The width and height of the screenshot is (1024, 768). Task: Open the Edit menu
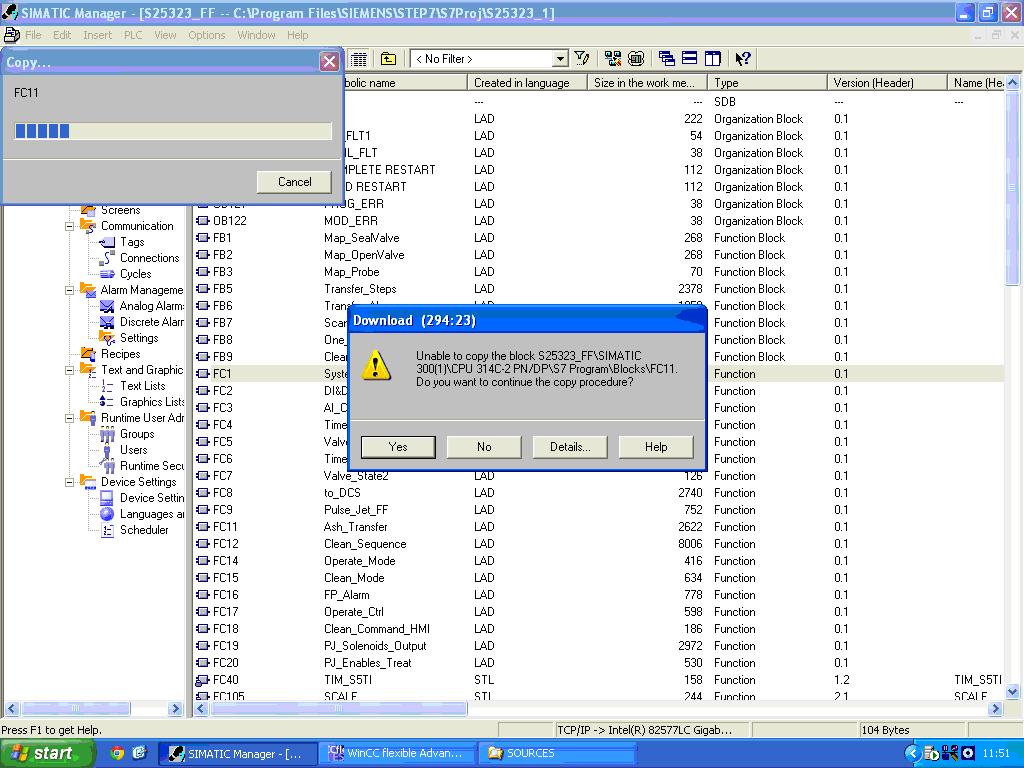pos(62,35)
